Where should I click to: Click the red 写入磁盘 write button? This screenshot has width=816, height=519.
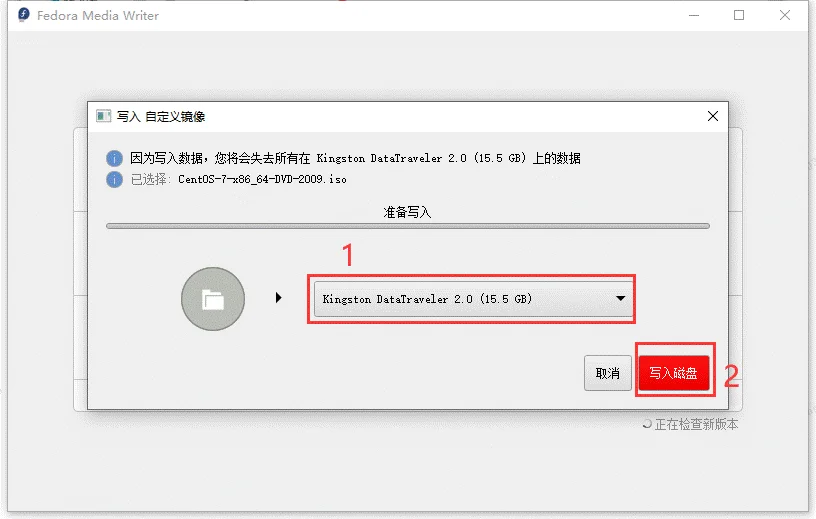(x=673, y=373)
